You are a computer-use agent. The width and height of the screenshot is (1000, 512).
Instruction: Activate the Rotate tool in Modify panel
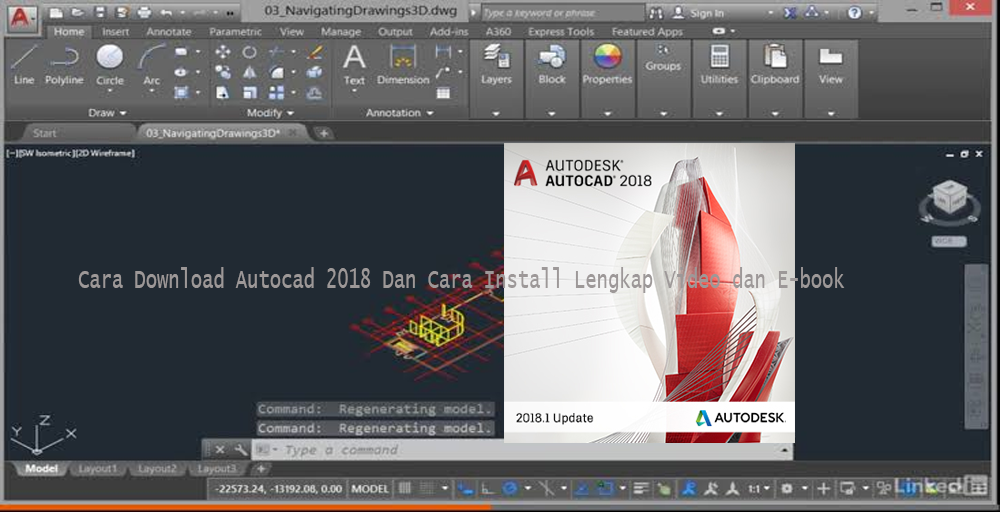[249, 52]
